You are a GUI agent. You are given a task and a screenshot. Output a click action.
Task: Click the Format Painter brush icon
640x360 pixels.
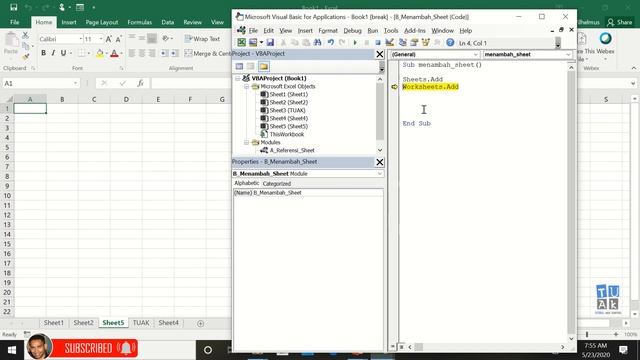click(25, 57)
